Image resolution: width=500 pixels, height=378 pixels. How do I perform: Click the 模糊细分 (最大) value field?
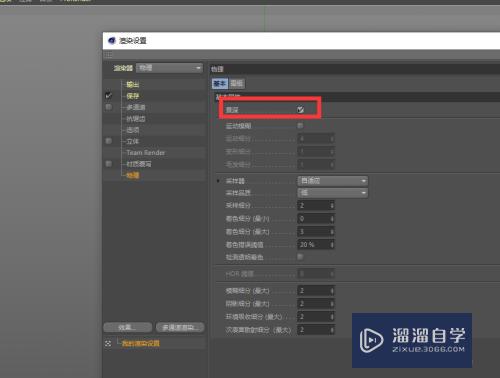point(316,291)
